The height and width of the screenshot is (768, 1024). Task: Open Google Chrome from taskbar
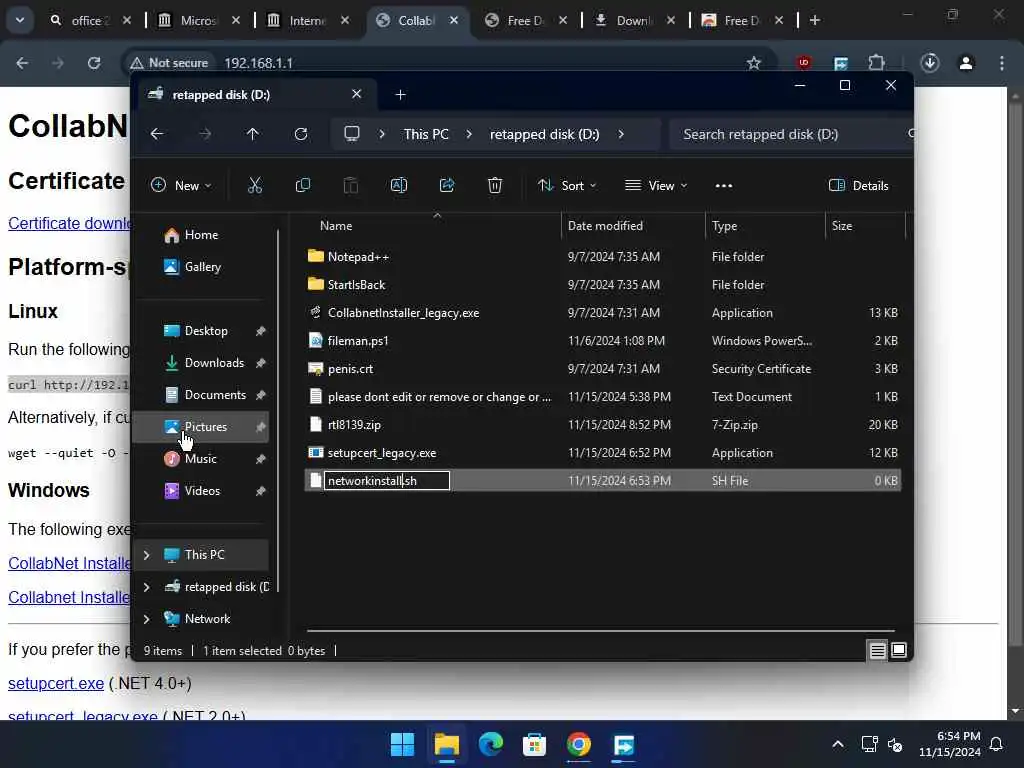tap(579, 744)
